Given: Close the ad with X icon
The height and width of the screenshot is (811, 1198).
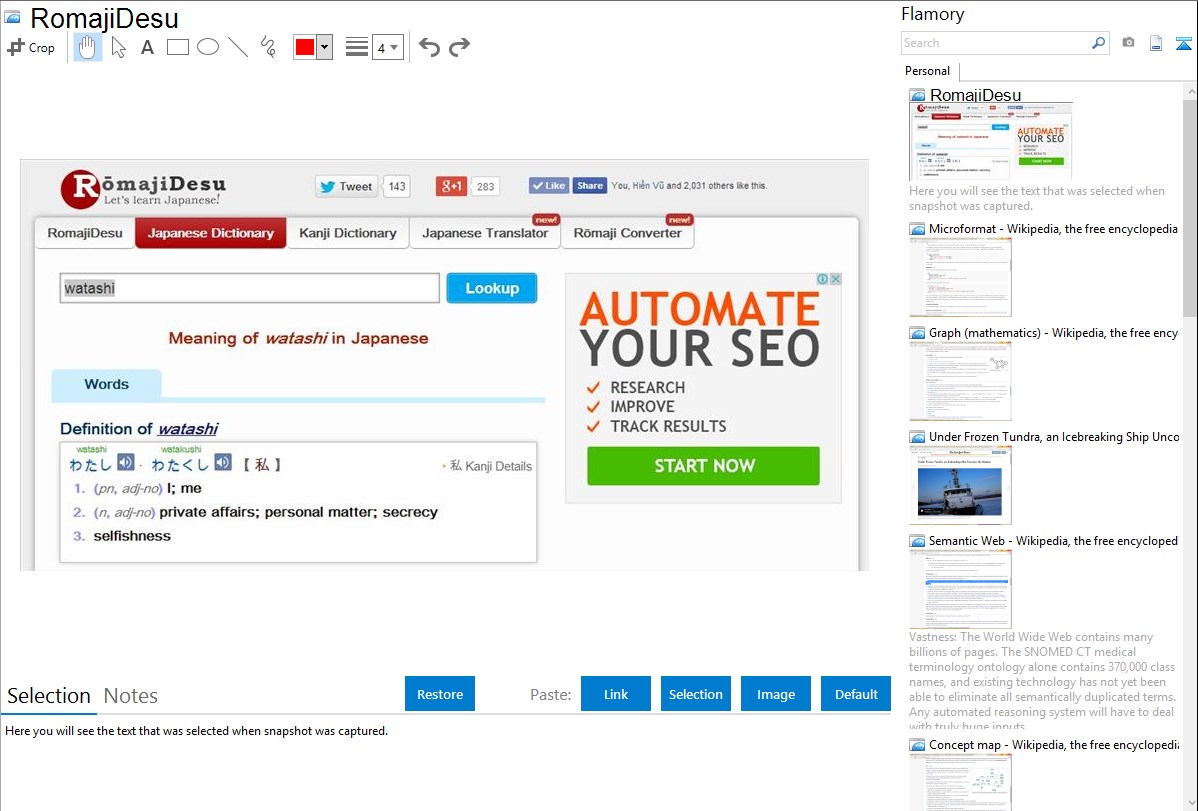Looking at the screenshot, I should click(836, 279).
